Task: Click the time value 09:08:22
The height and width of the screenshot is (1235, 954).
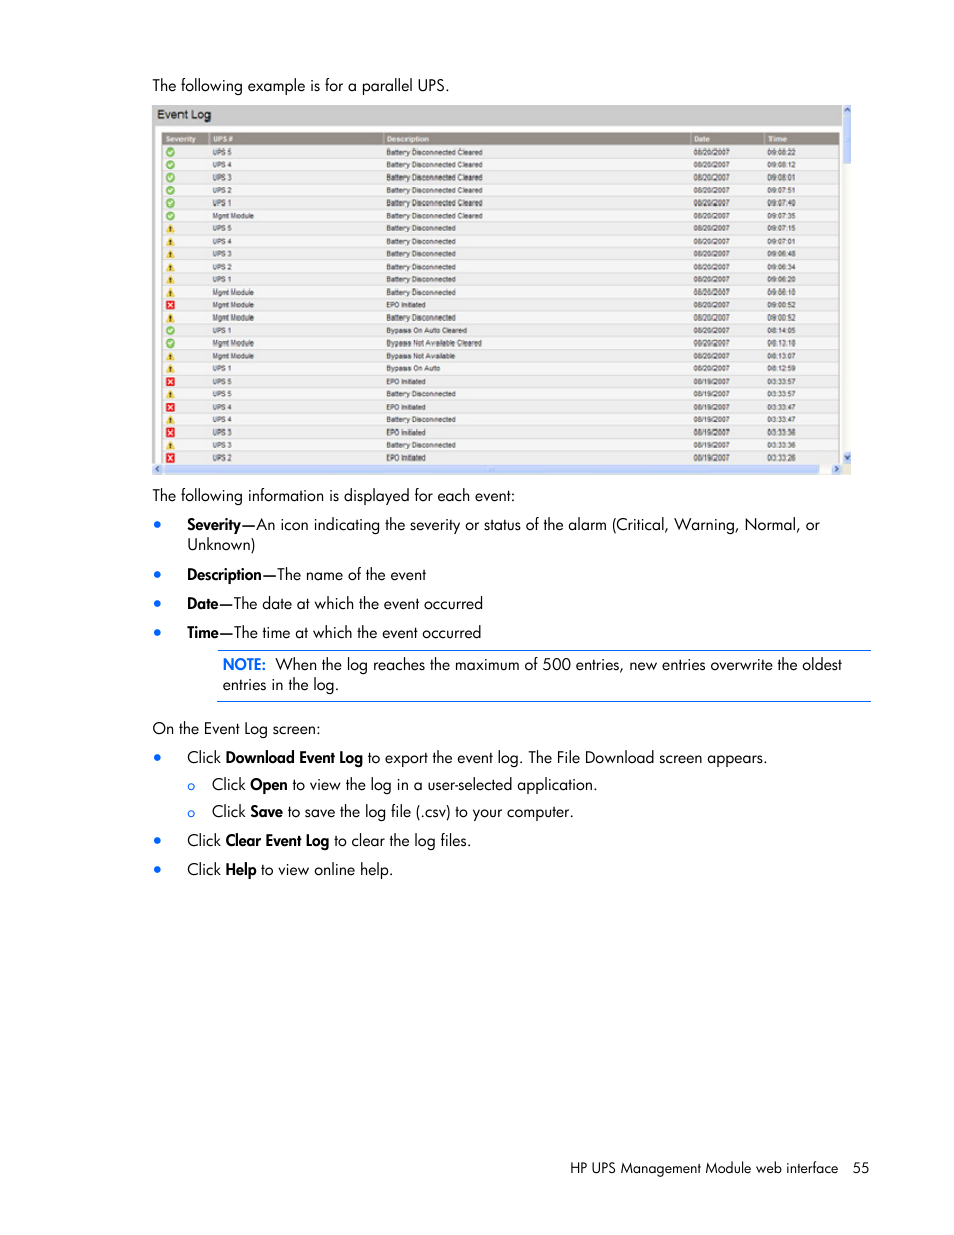Action: 781,152
